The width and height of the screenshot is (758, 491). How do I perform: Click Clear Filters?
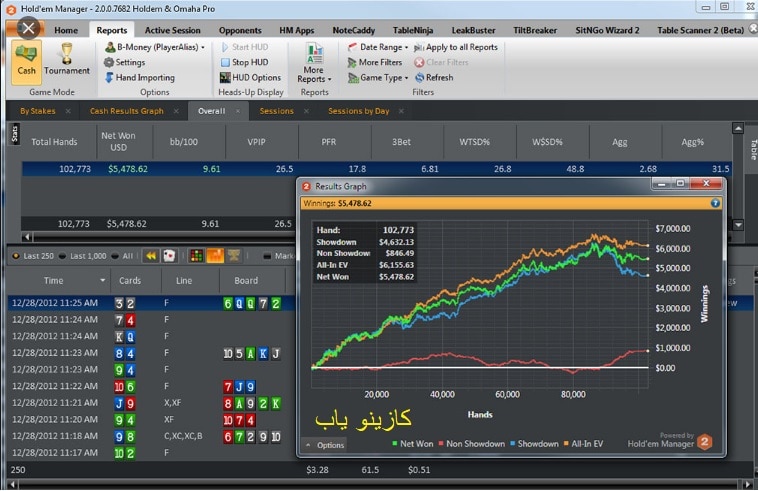tap(441, 62)
